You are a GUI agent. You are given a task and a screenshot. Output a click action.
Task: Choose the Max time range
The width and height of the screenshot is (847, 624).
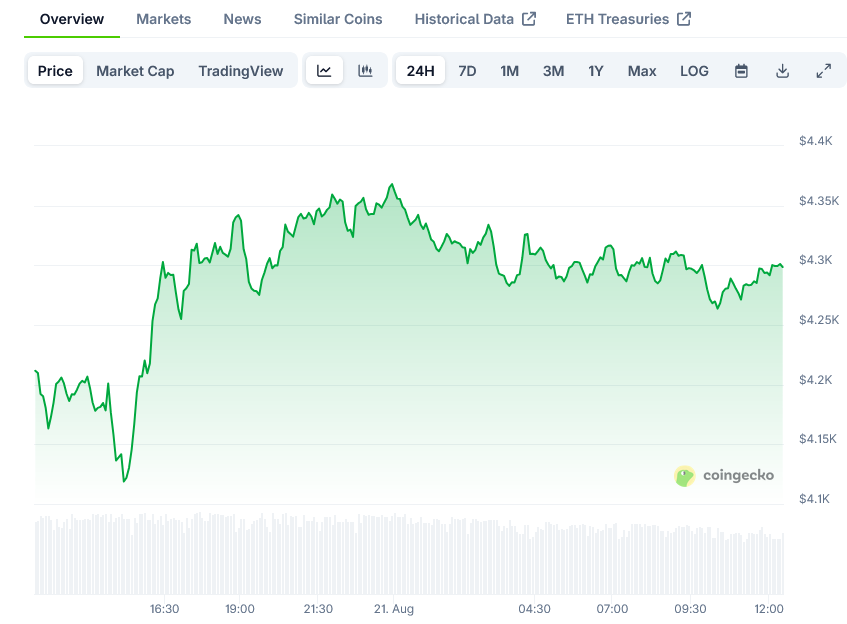click(x=642, y=71)
